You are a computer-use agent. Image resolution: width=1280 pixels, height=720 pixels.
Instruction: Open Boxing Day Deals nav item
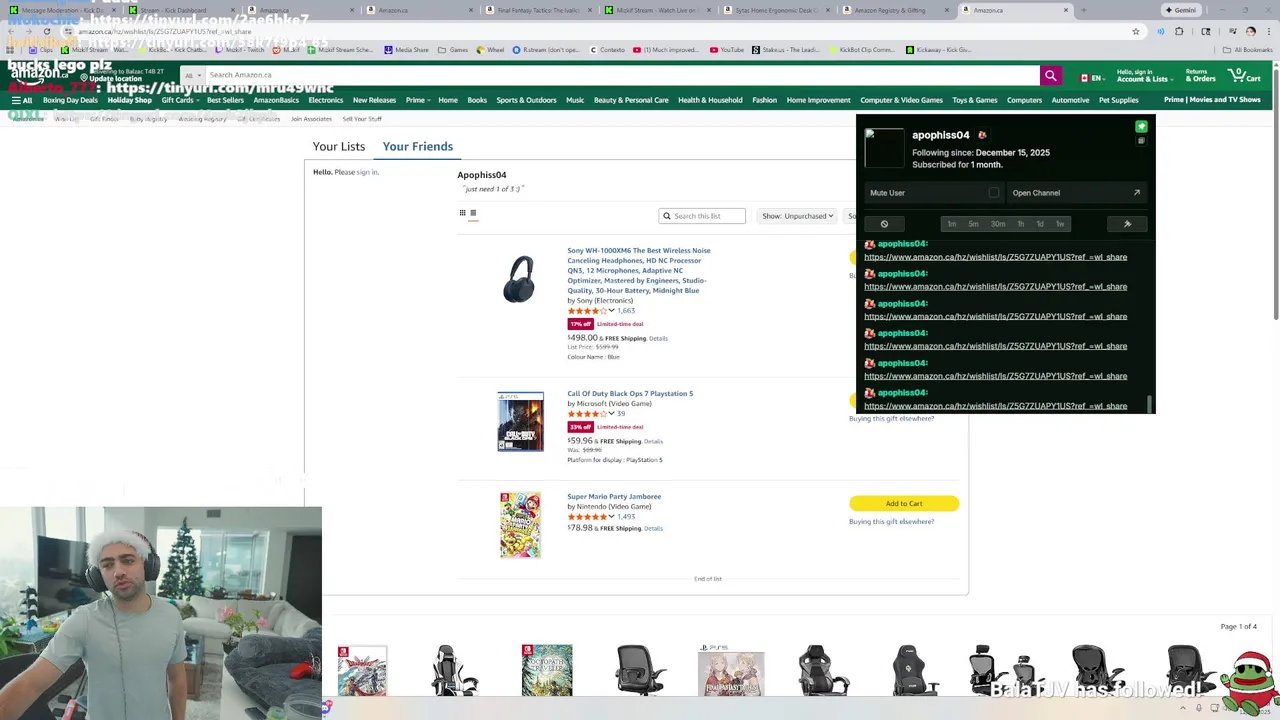click(70, 100)
